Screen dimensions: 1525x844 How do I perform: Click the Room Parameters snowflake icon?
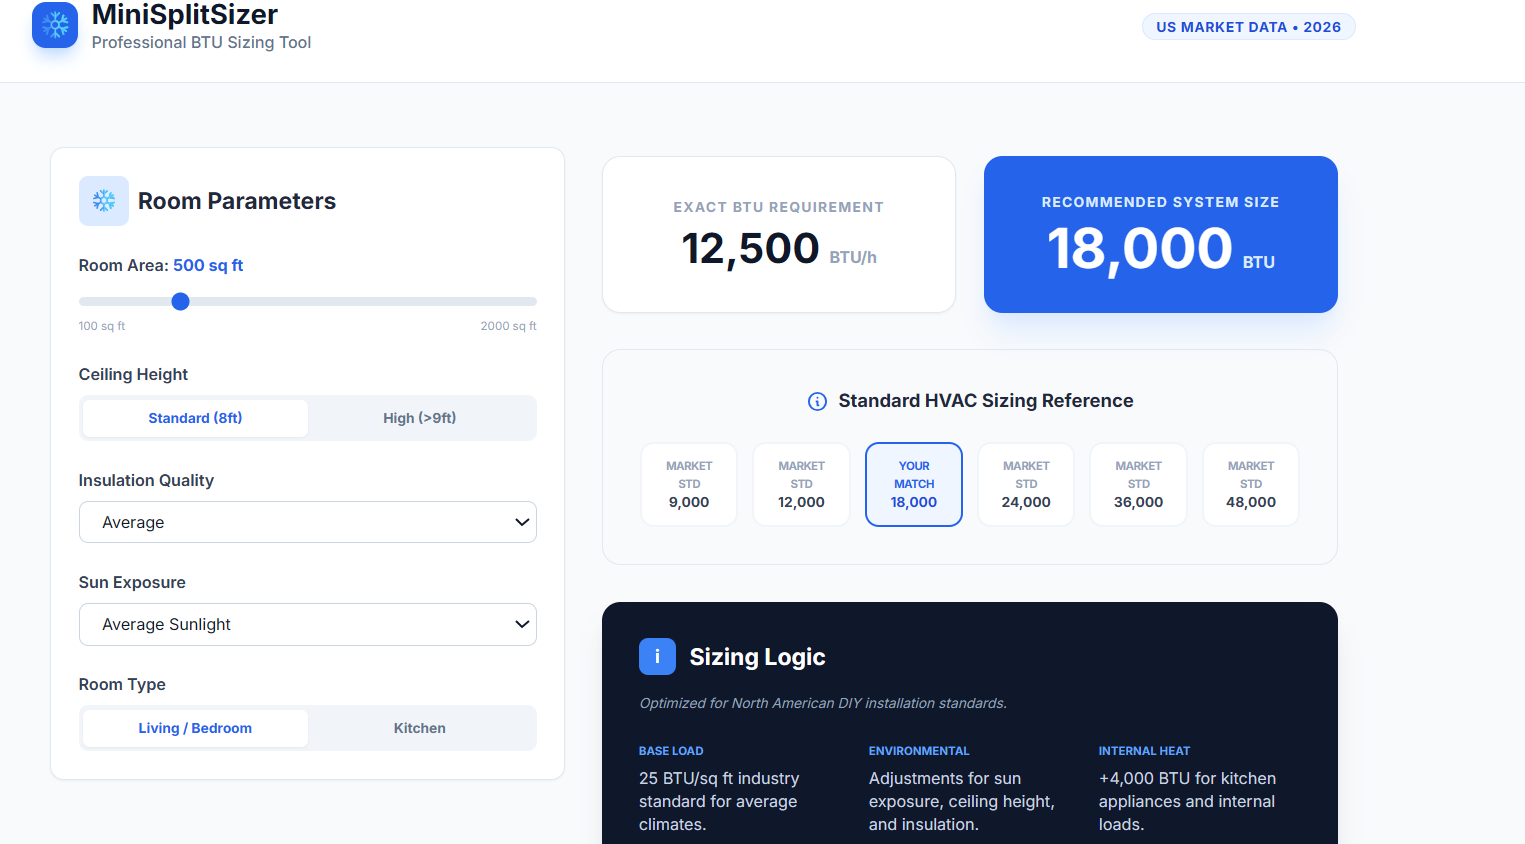tap(104, 201)
